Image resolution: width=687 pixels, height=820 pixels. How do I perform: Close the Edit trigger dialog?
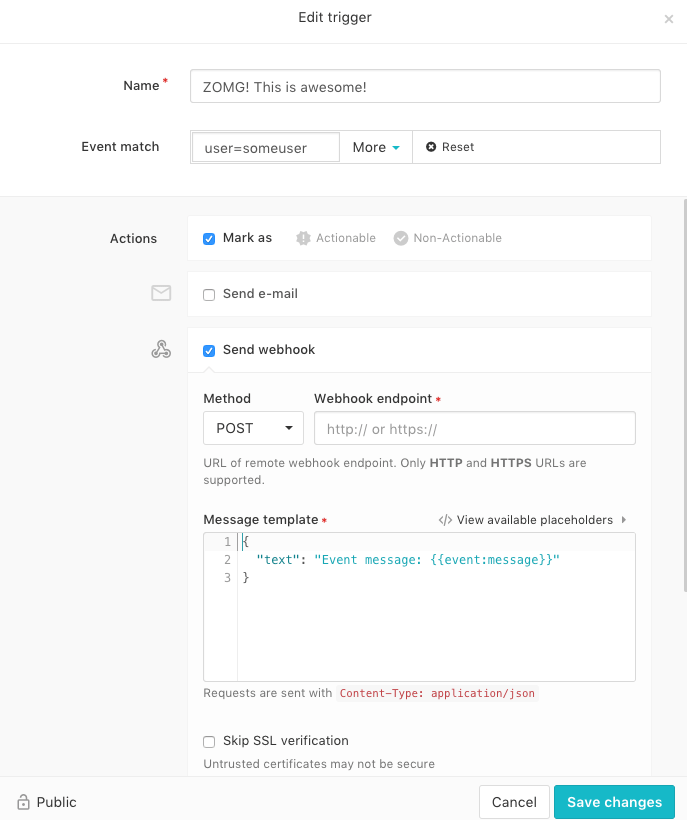668,19
